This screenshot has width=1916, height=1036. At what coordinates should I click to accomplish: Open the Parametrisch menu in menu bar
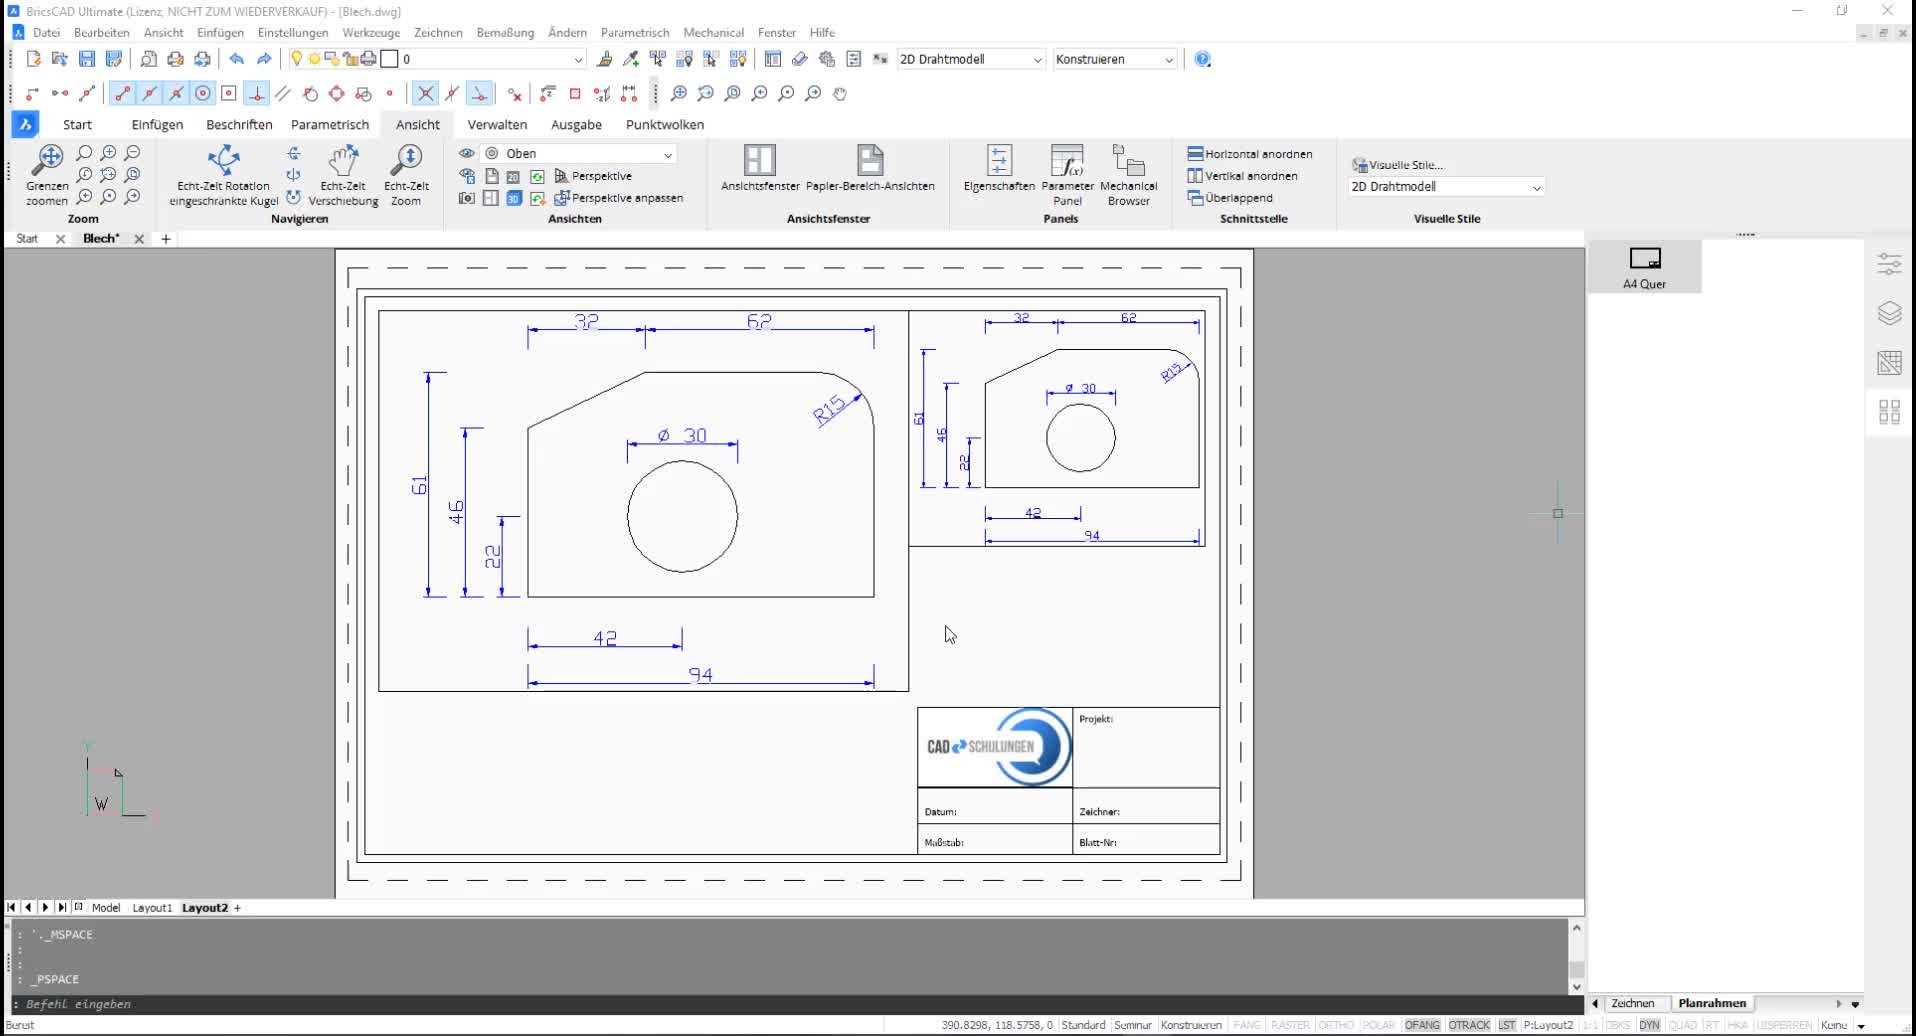(x=634, y=33)
